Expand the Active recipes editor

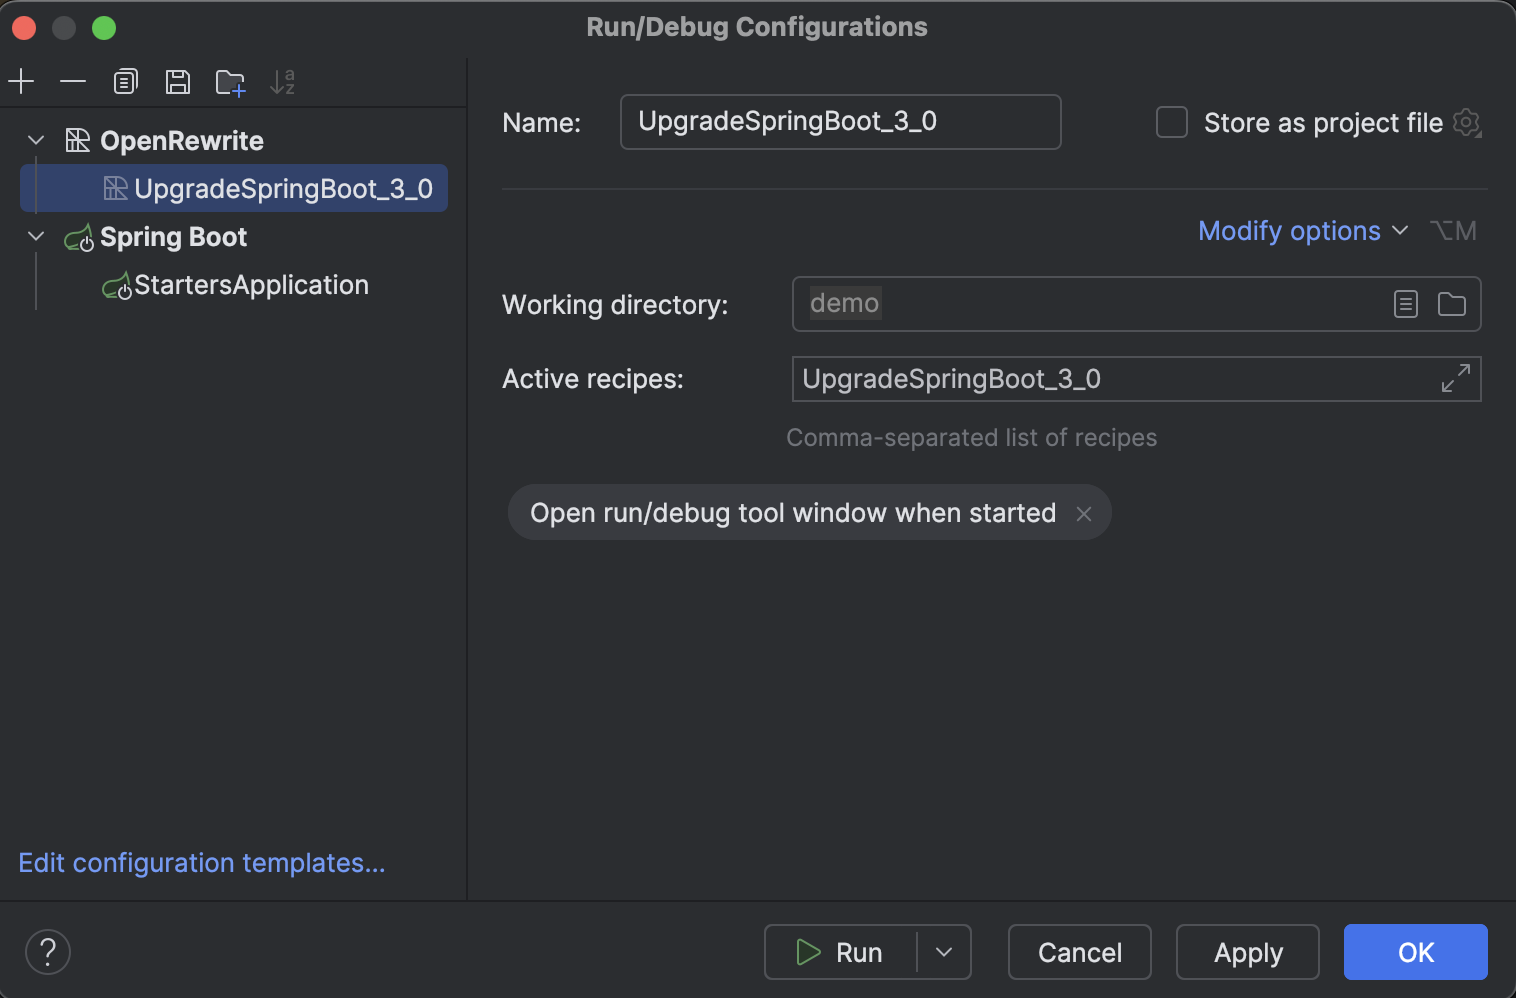(x=1456, y=379)
